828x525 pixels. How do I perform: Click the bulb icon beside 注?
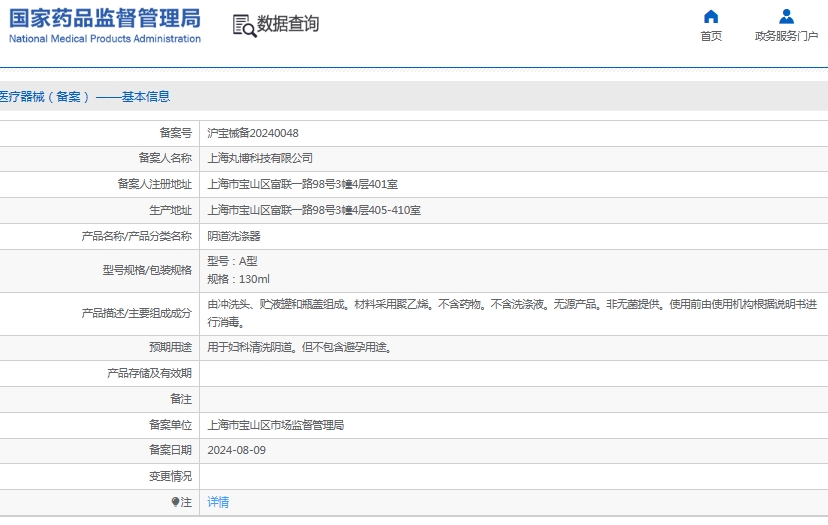175,502
